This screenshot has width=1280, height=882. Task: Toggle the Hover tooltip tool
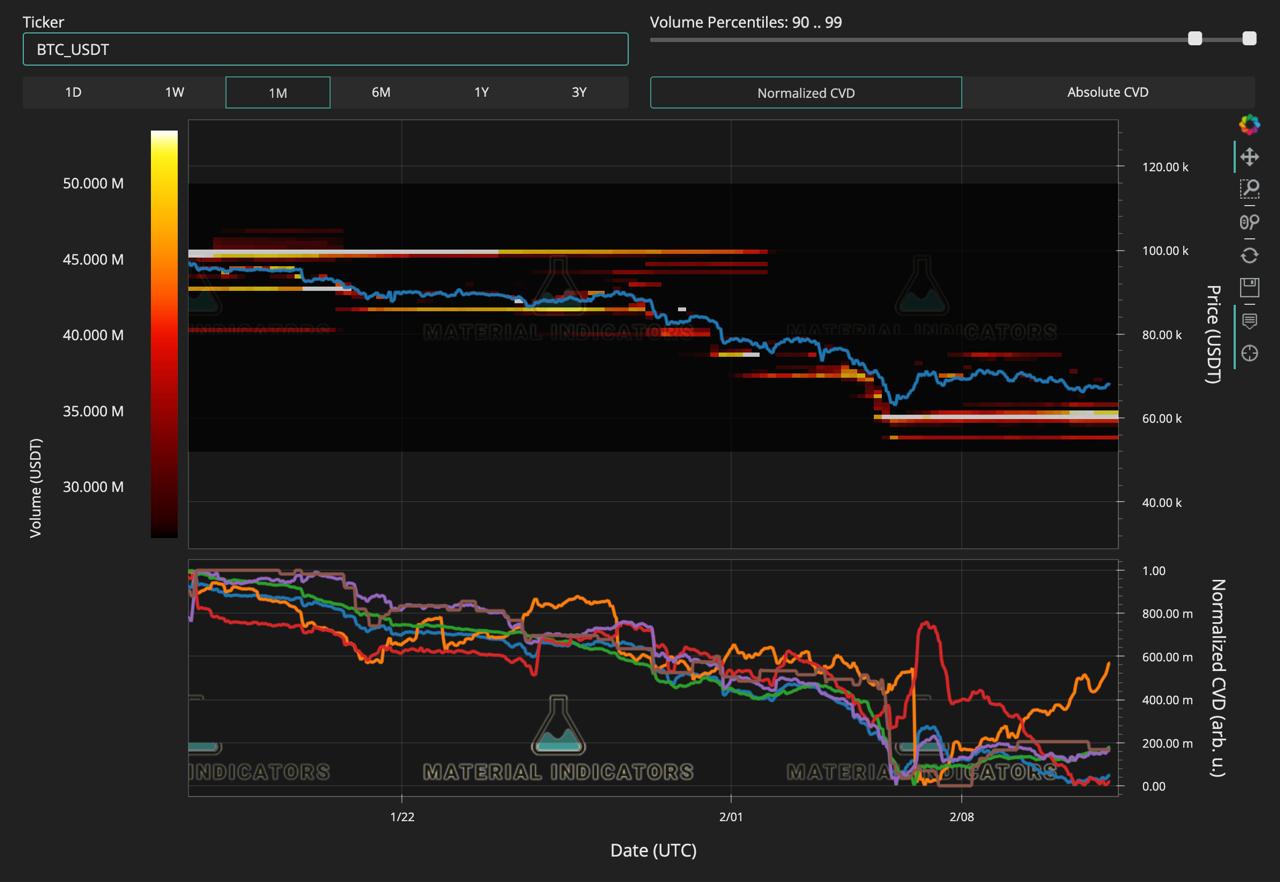click(1249, 321)
